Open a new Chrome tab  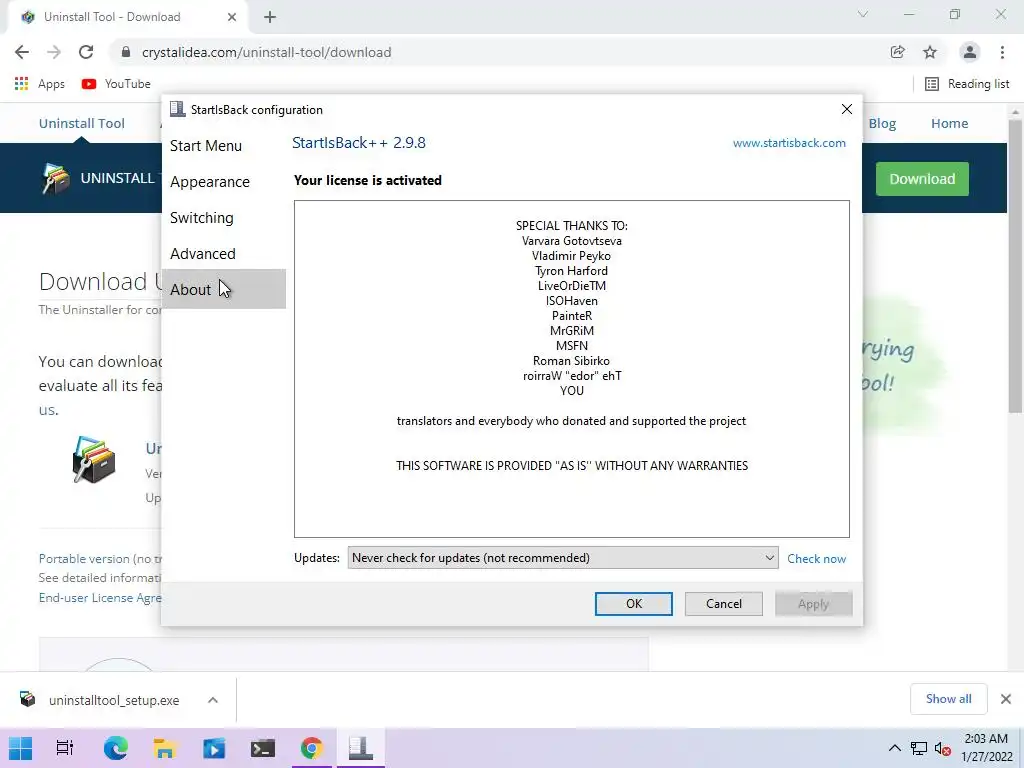click(x=270, y=17)
